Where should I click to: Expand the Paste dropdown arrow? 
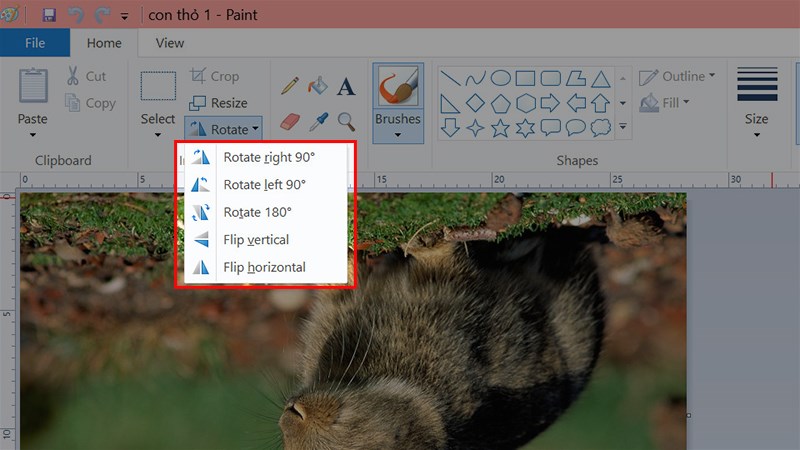coord(33,135)
